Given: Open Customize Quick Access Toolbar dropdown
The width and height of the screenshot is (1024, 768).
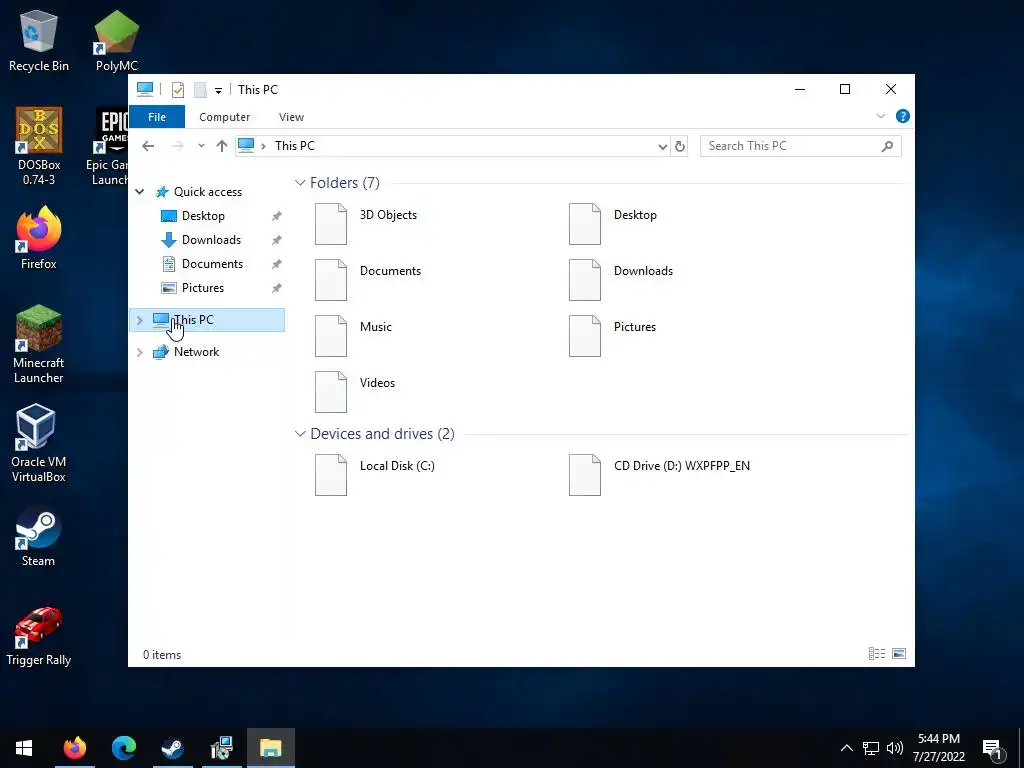Looking at the screenshot, I should (218, 90).
